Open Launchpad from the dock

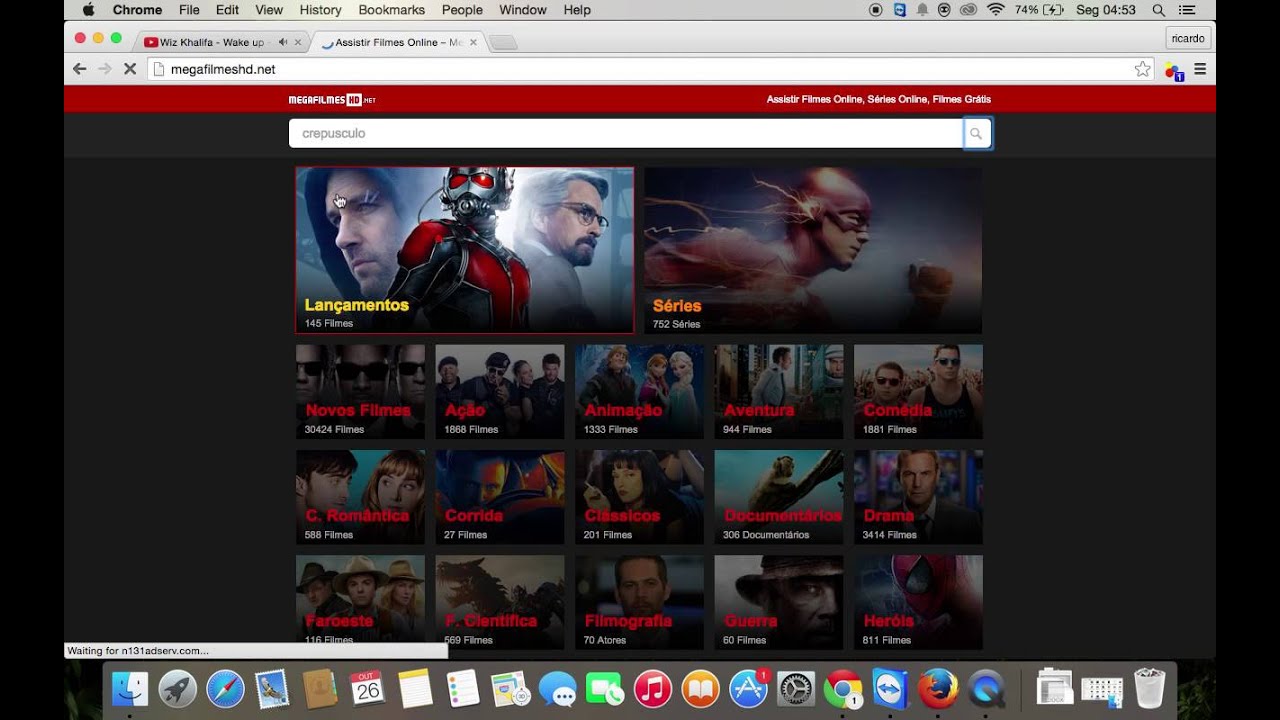pos(178,689)
